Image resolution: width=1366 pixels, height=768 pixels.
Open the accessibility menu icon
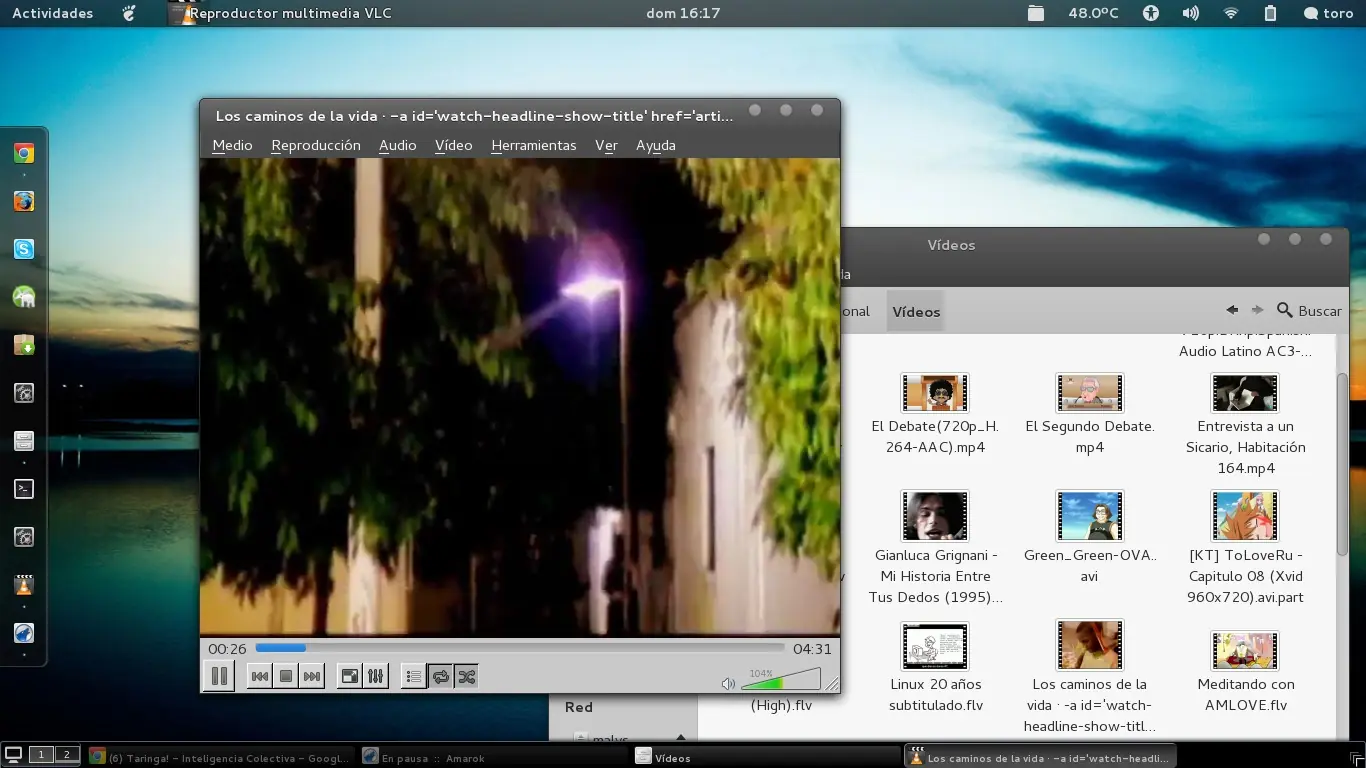[1151, 13]
